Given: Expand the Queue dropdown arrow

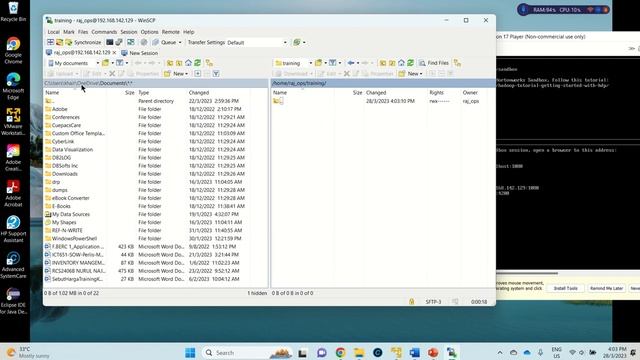Looking at the screenshot, I should click(180, 42).
